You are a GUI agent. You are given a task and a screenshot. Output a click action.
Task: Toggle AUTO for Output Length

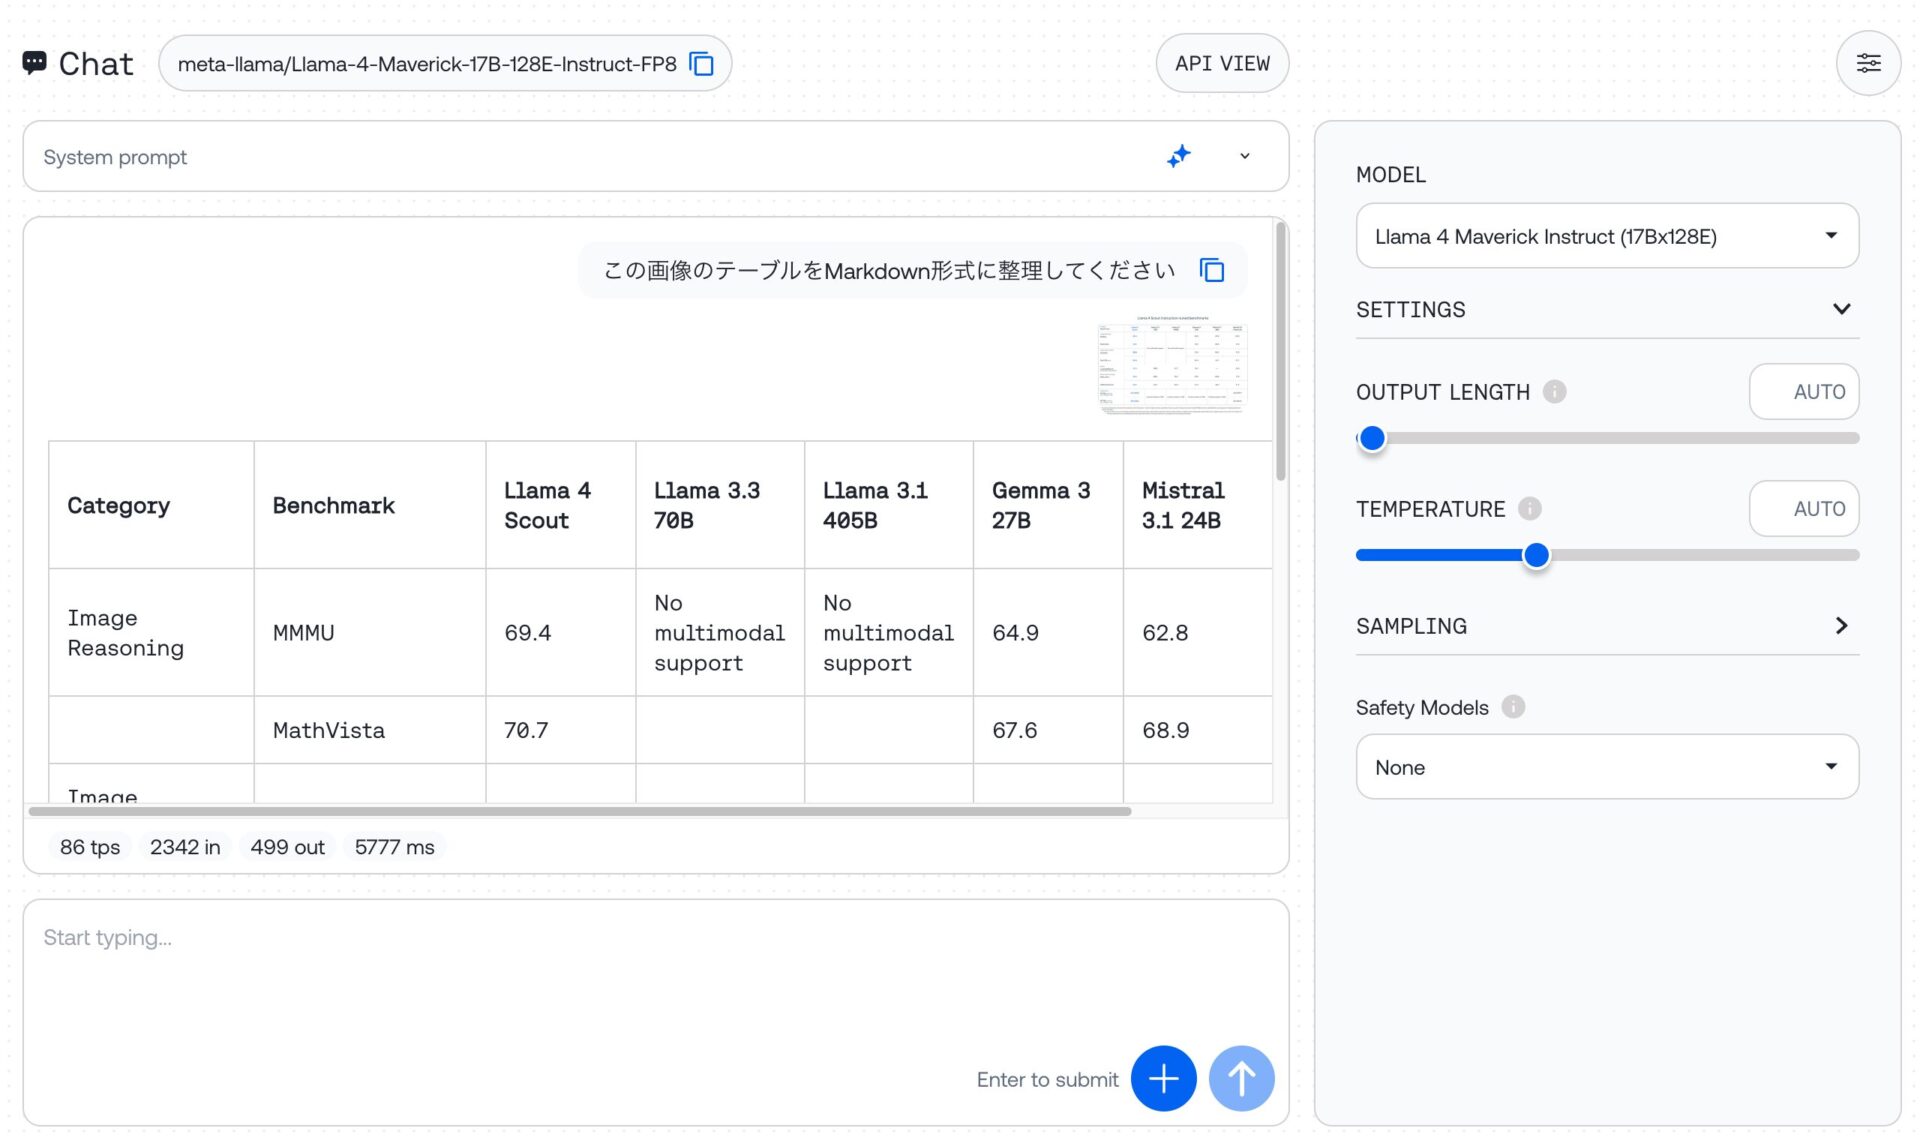pyautogui.click(x=1804, y=392)
